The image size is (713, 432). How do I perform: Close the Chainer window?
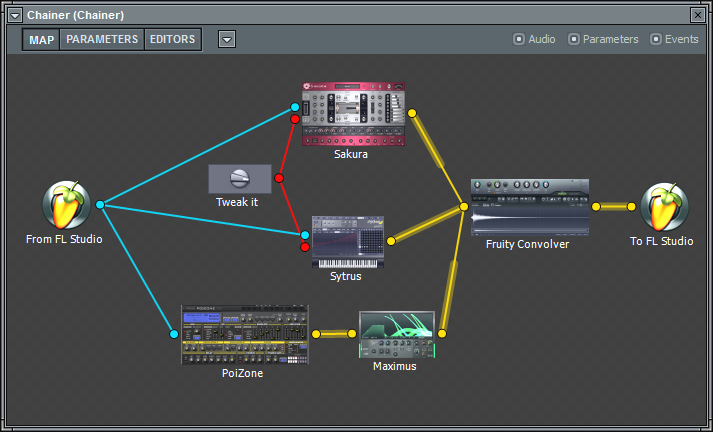coord(698,15)
